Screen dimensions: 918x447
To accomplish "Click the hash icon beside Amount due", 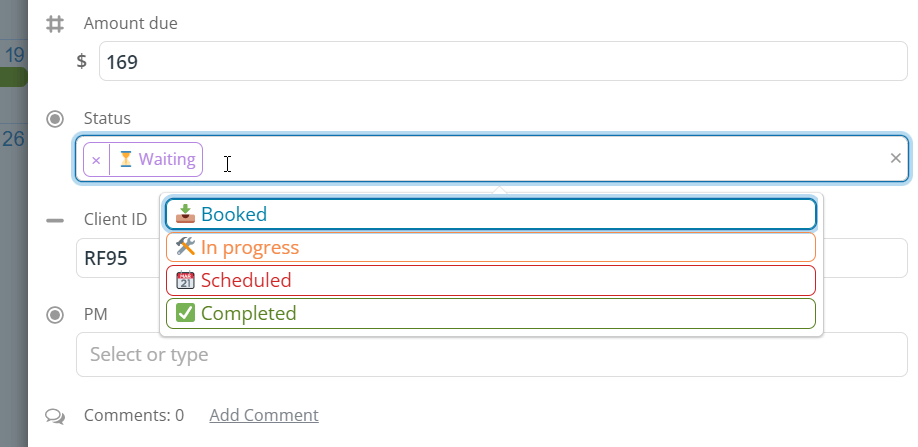I will 56,23.
